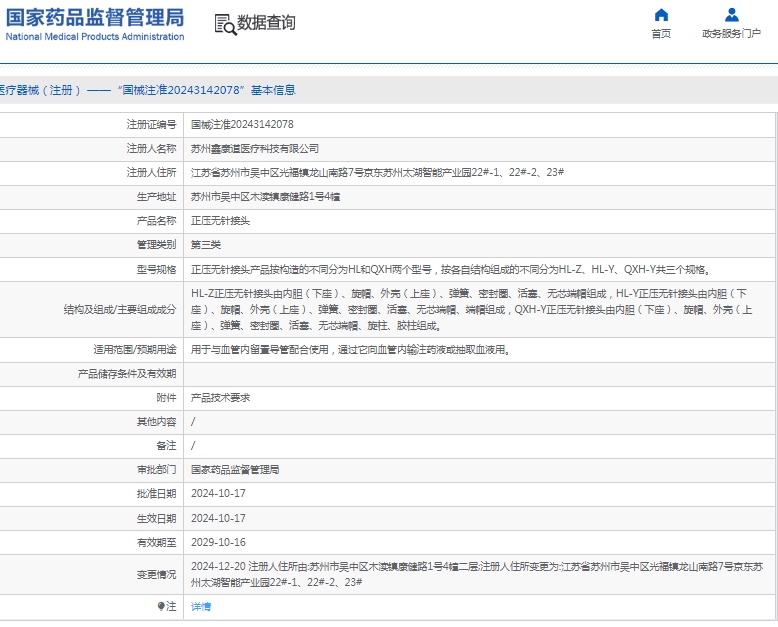778x627 pixels.
Task: Open the 政务服务门户 portal link
Action: tap(731, 34)
